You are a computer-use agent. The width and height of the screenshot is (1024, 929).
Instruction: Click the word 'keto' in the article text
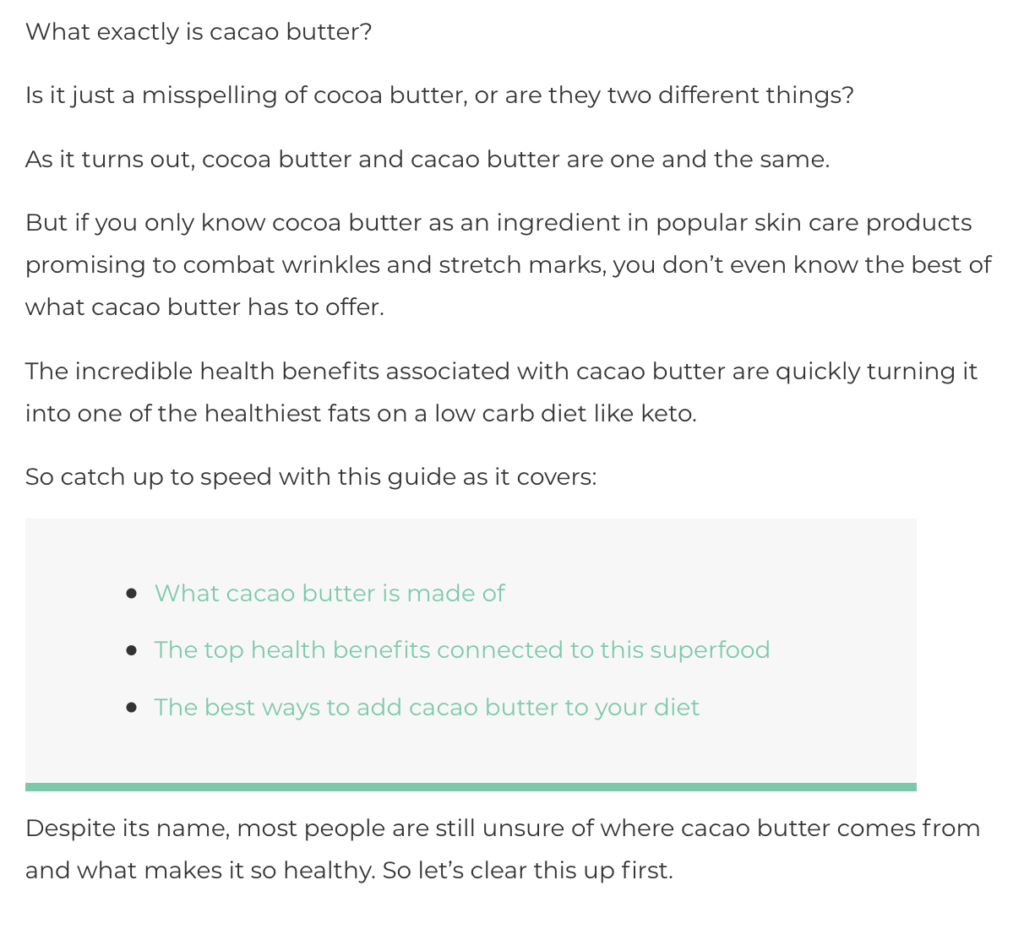click(x=666, y=414)
